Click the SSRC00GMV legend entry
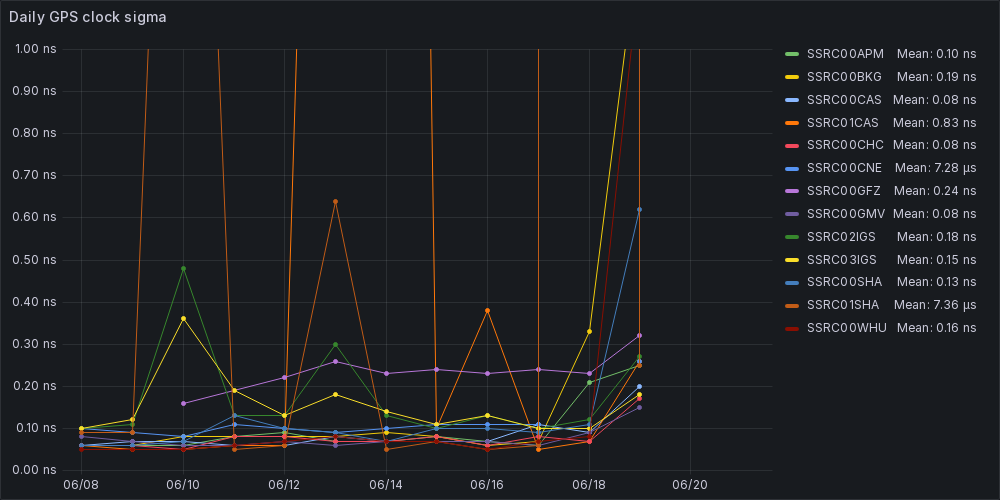This screenshot has width=1000, height=500. pos(846,213)
